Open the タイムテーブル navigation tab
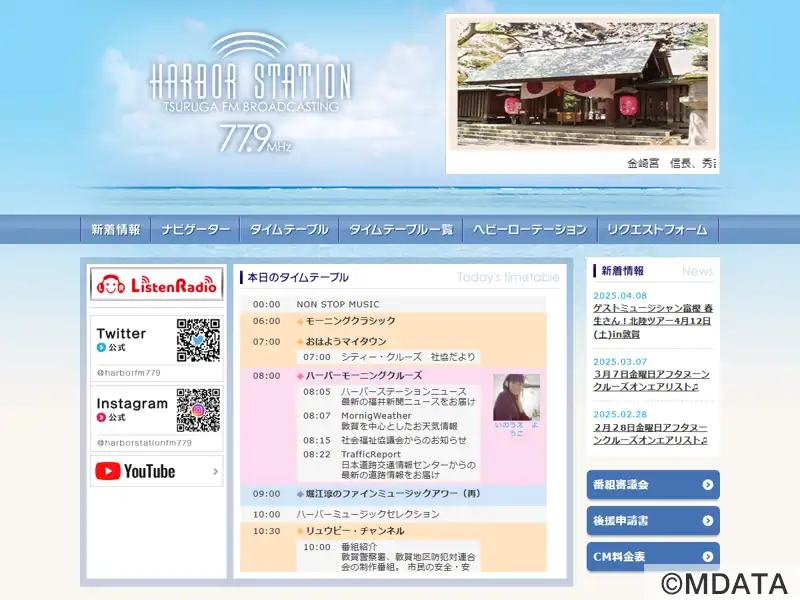 [x=289, y=230]
